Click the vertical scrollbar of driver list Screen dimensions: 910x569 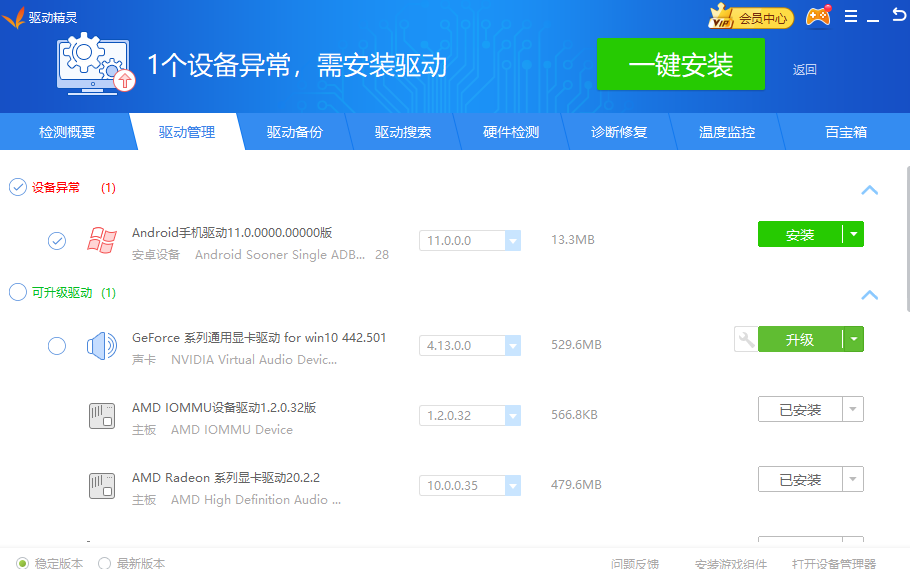point(908,239)
